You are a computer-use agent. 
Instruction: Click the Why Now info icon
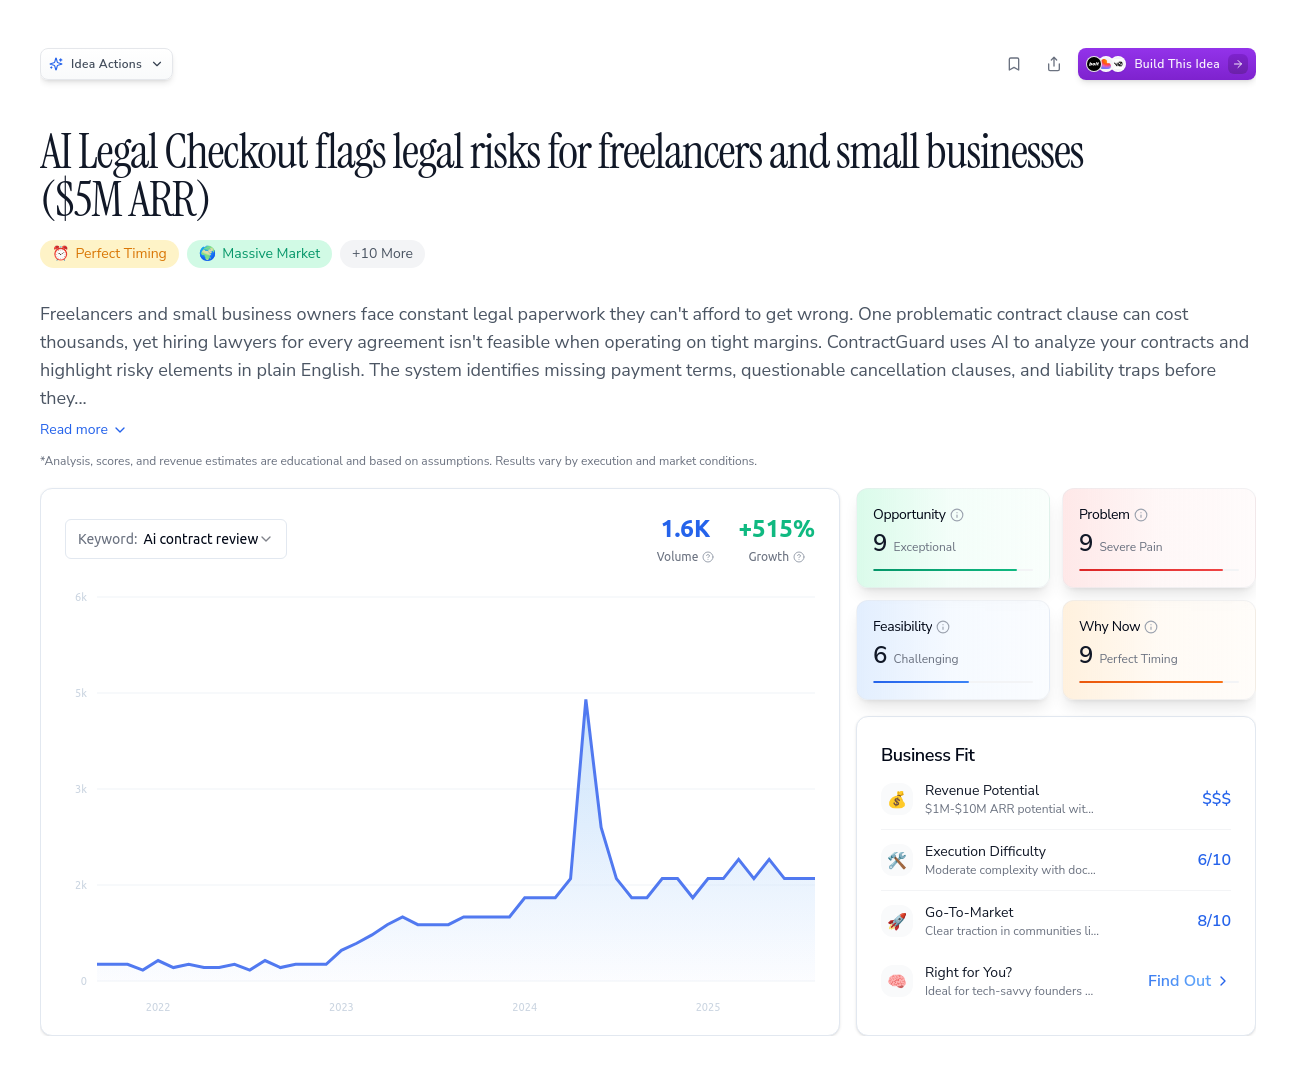click(x=1151, y=627)
